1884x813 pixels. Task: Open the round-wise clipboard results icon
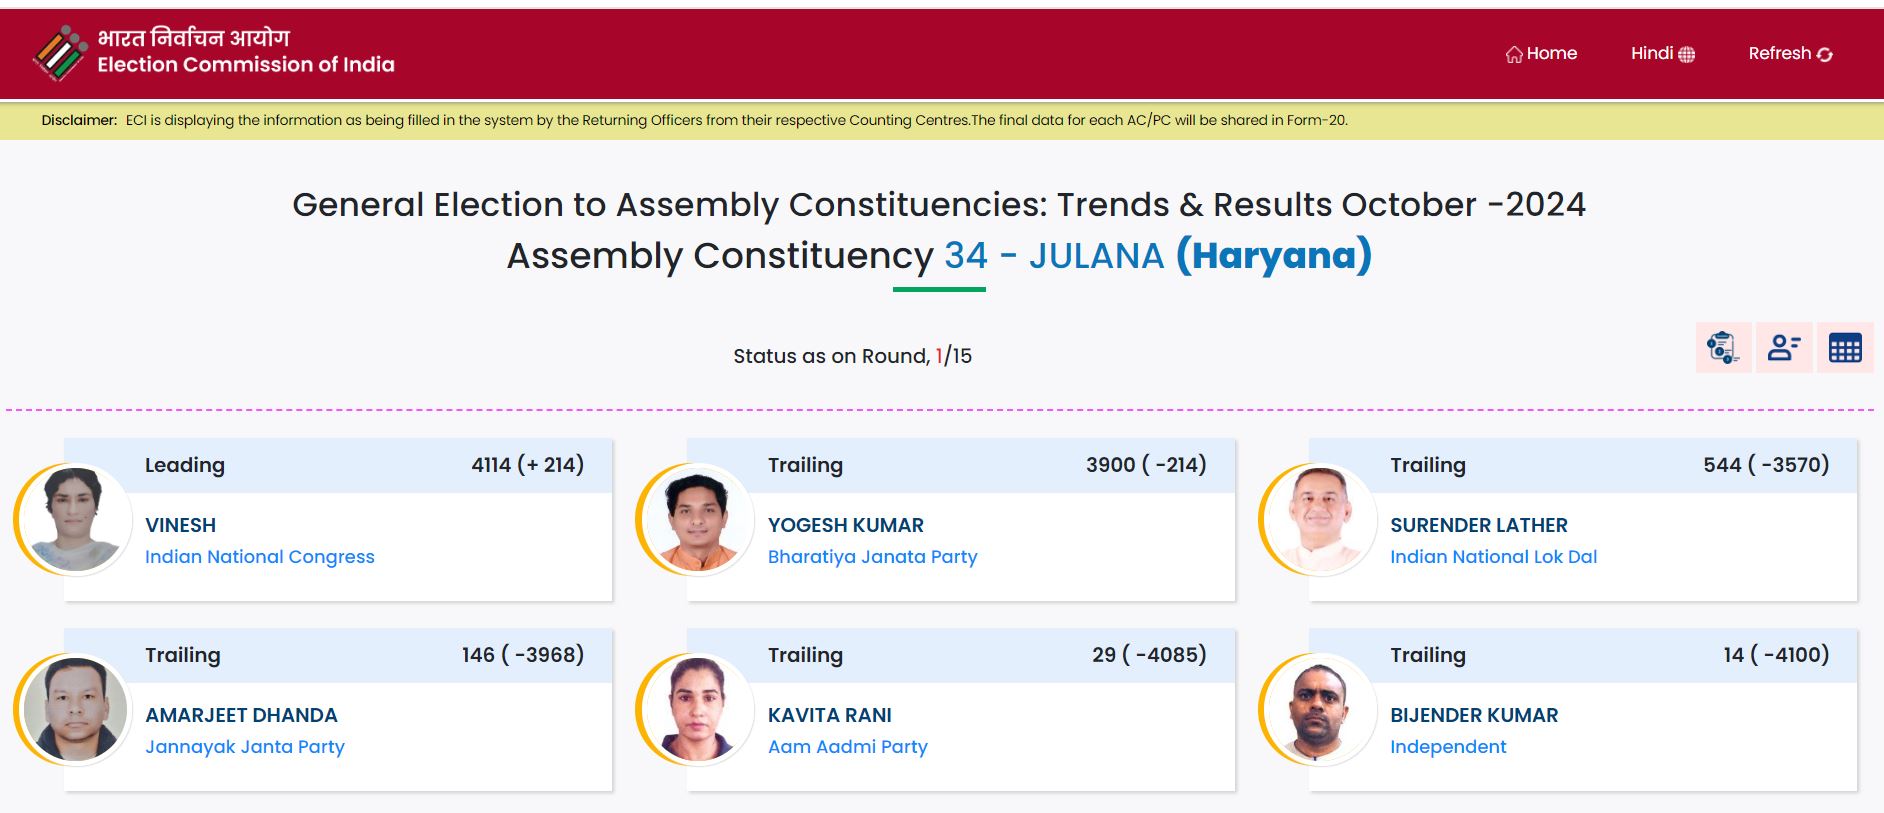(x=1722, y=347)
